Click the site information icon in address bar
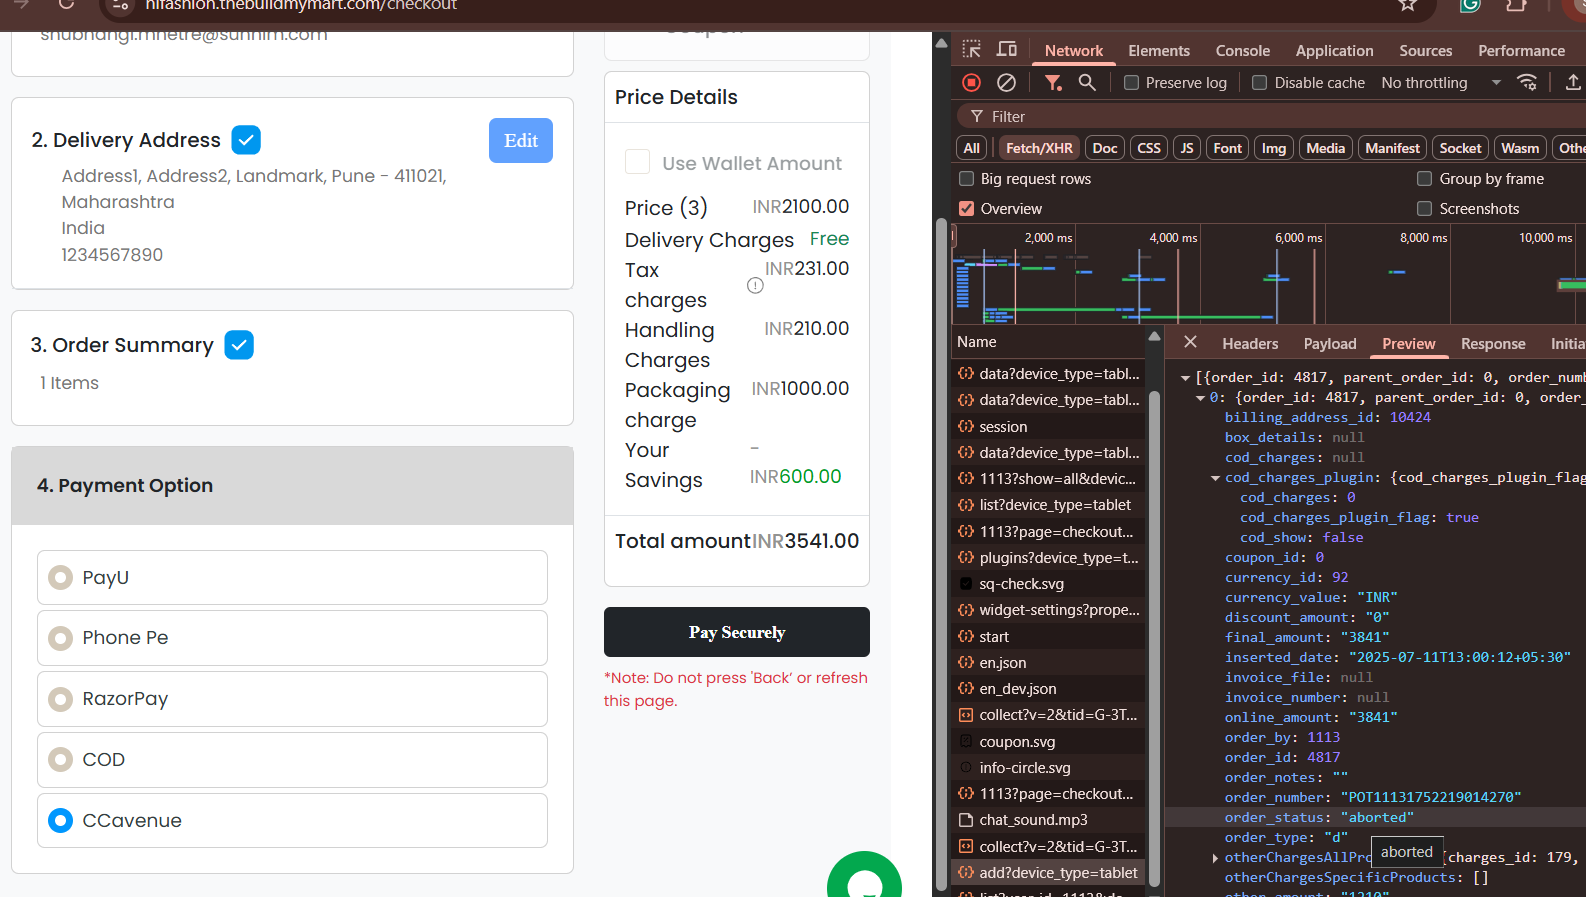Screen dimensions: 1586x897 coord(120,6)
